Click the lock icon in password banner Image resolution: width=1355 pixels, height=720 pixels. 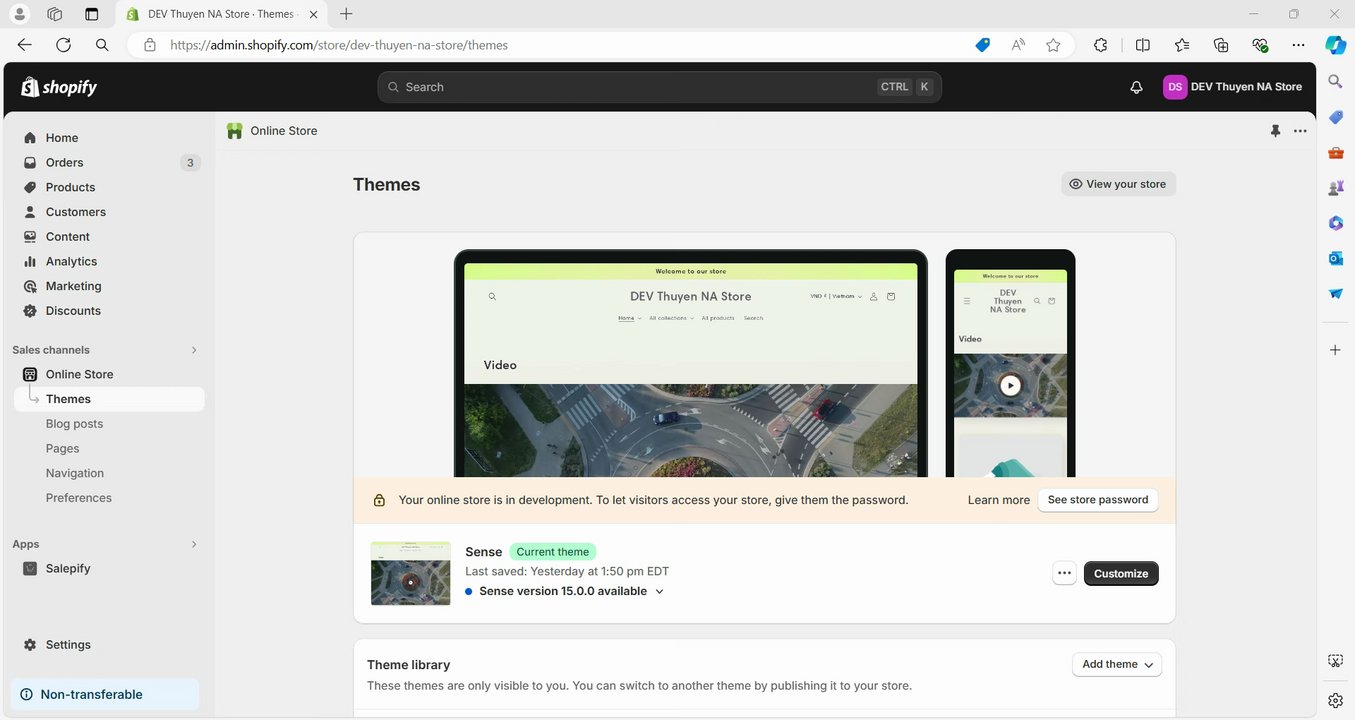click(379, 500)
